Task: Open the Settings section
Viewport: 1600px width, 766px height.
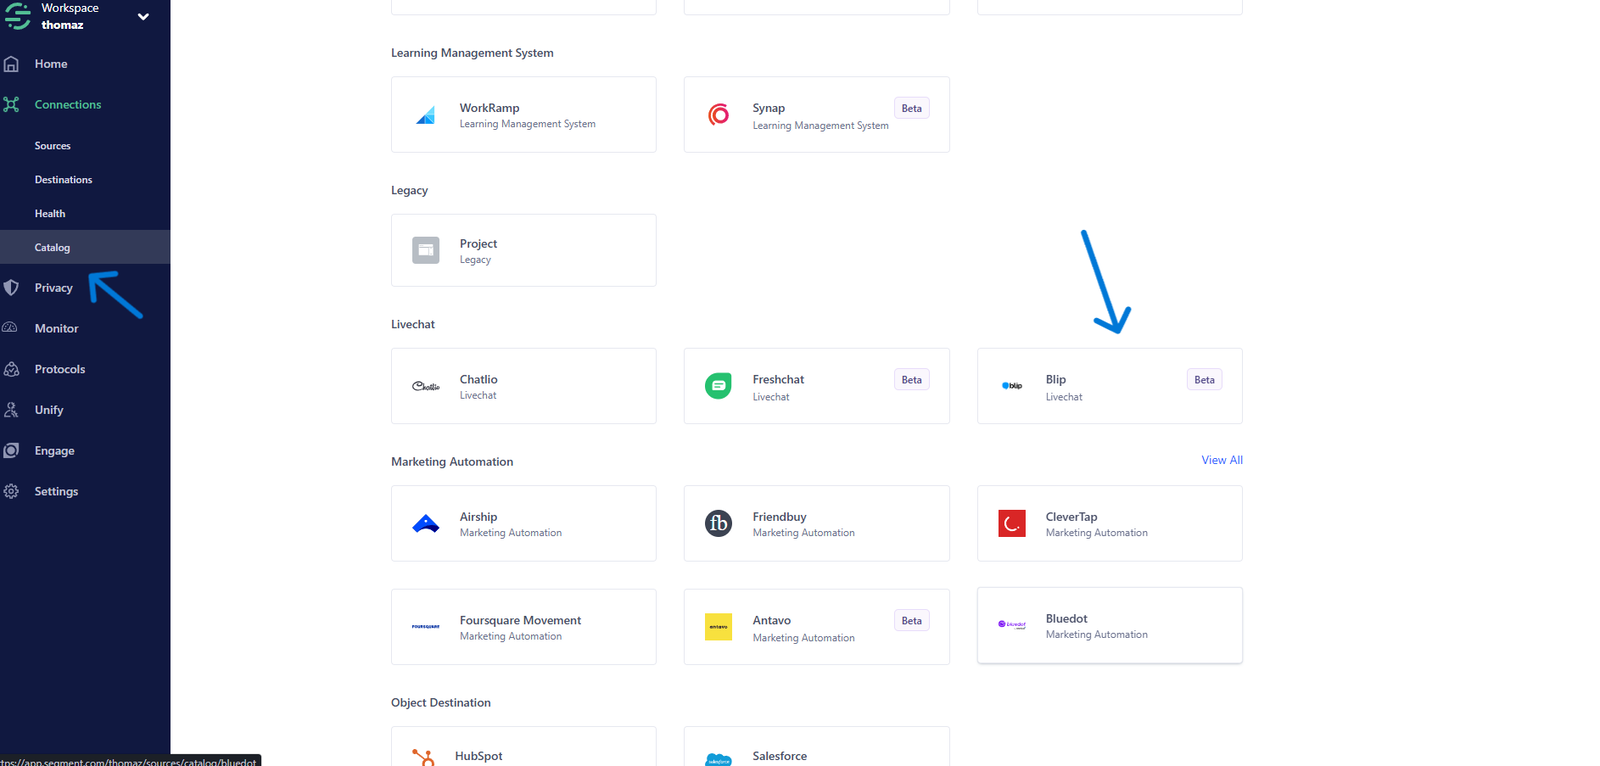Action: pos(56,491)
